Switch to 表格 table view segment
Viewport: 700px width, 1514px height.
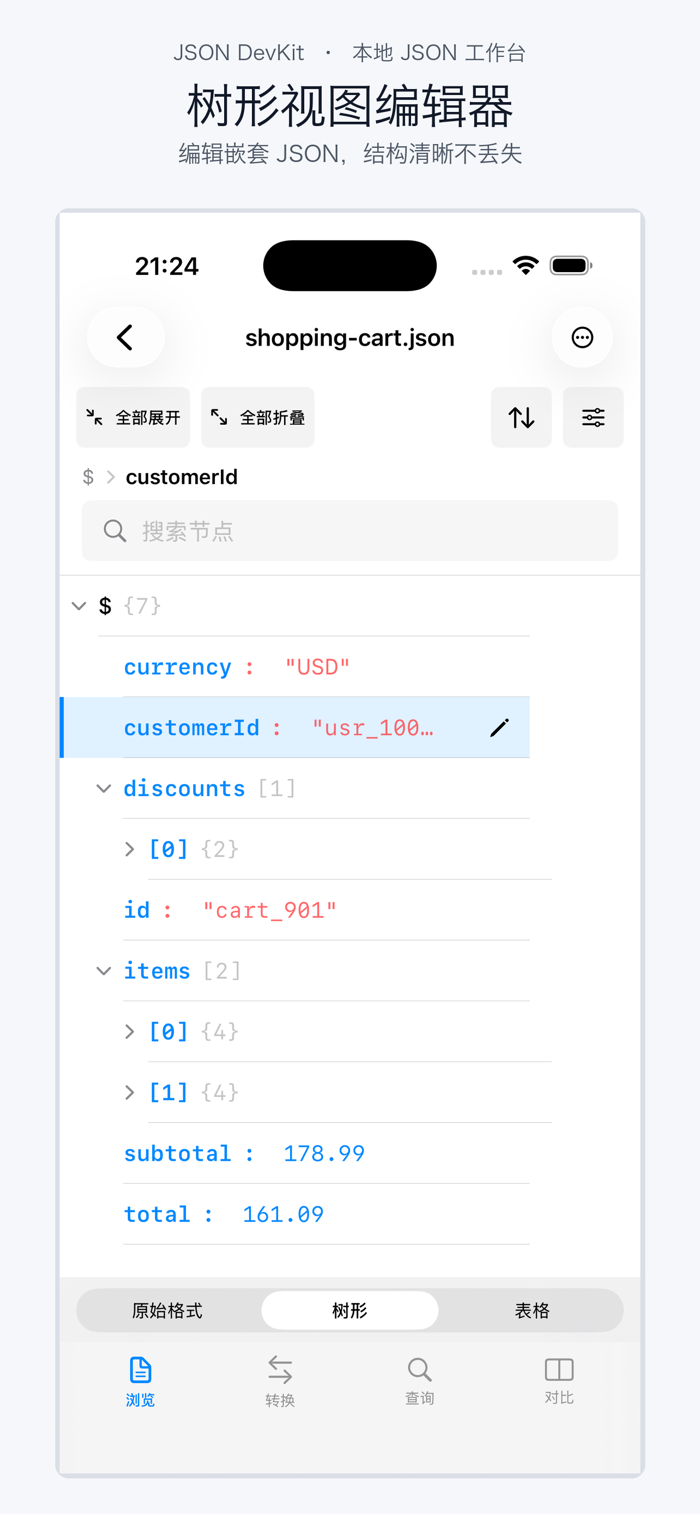532,1310
